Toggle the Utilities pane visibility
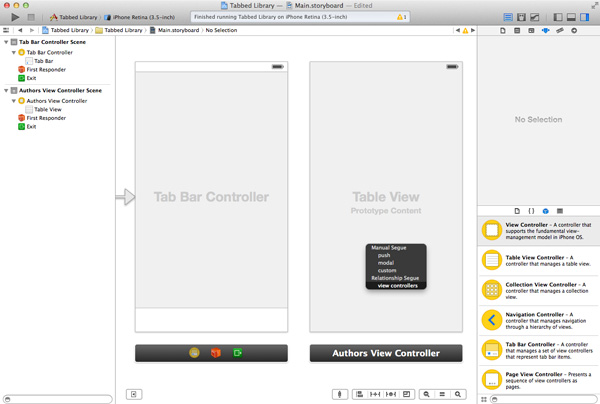Viewport: 600px width, 404px height. [x=585, y=17]
